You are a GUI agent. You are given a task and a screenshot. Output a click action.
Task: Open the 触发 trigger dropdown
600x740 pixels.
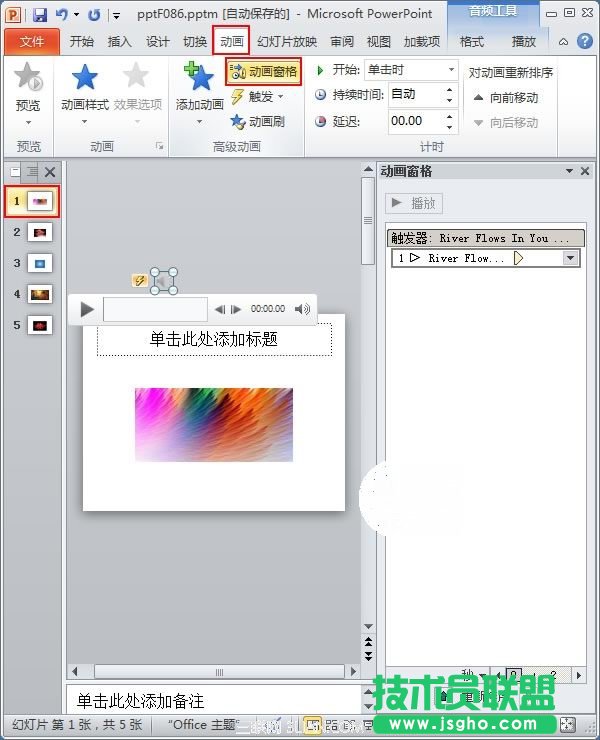257,97
